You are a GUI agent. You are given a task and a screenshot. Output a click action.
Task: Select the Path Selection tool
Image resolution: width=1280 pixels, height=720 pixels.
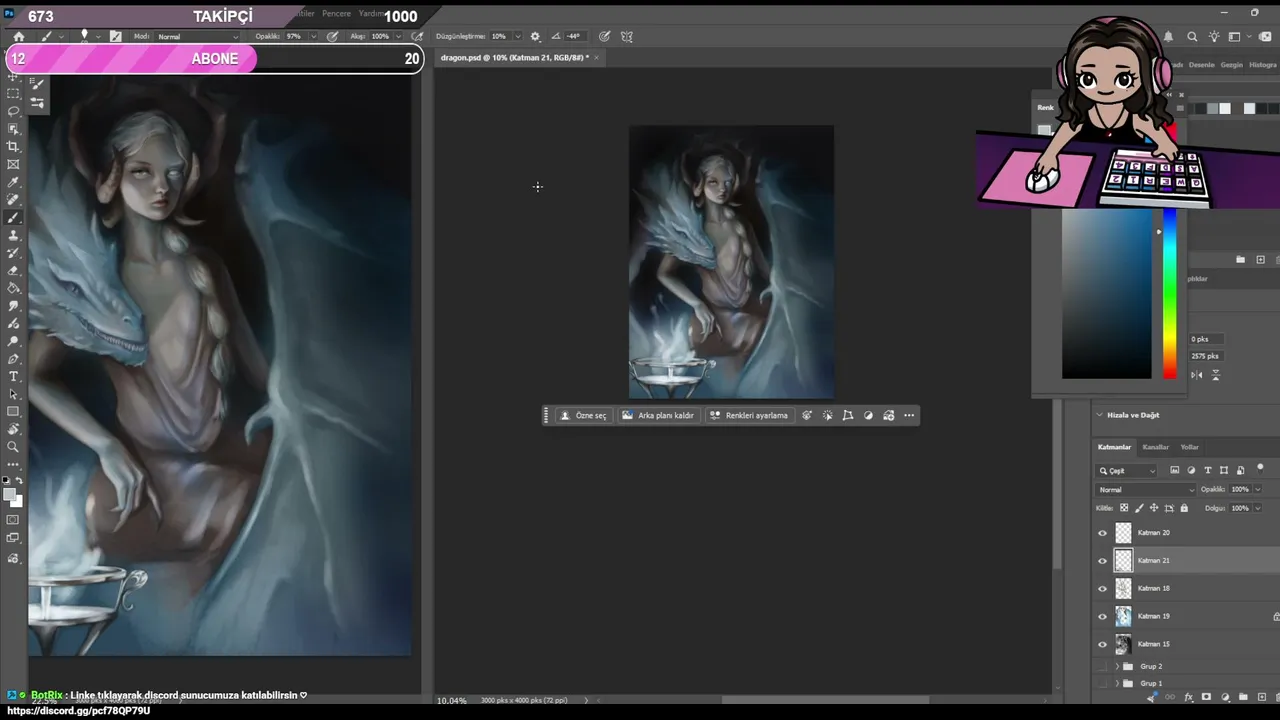pyautogui.click(x=13, y=394)
